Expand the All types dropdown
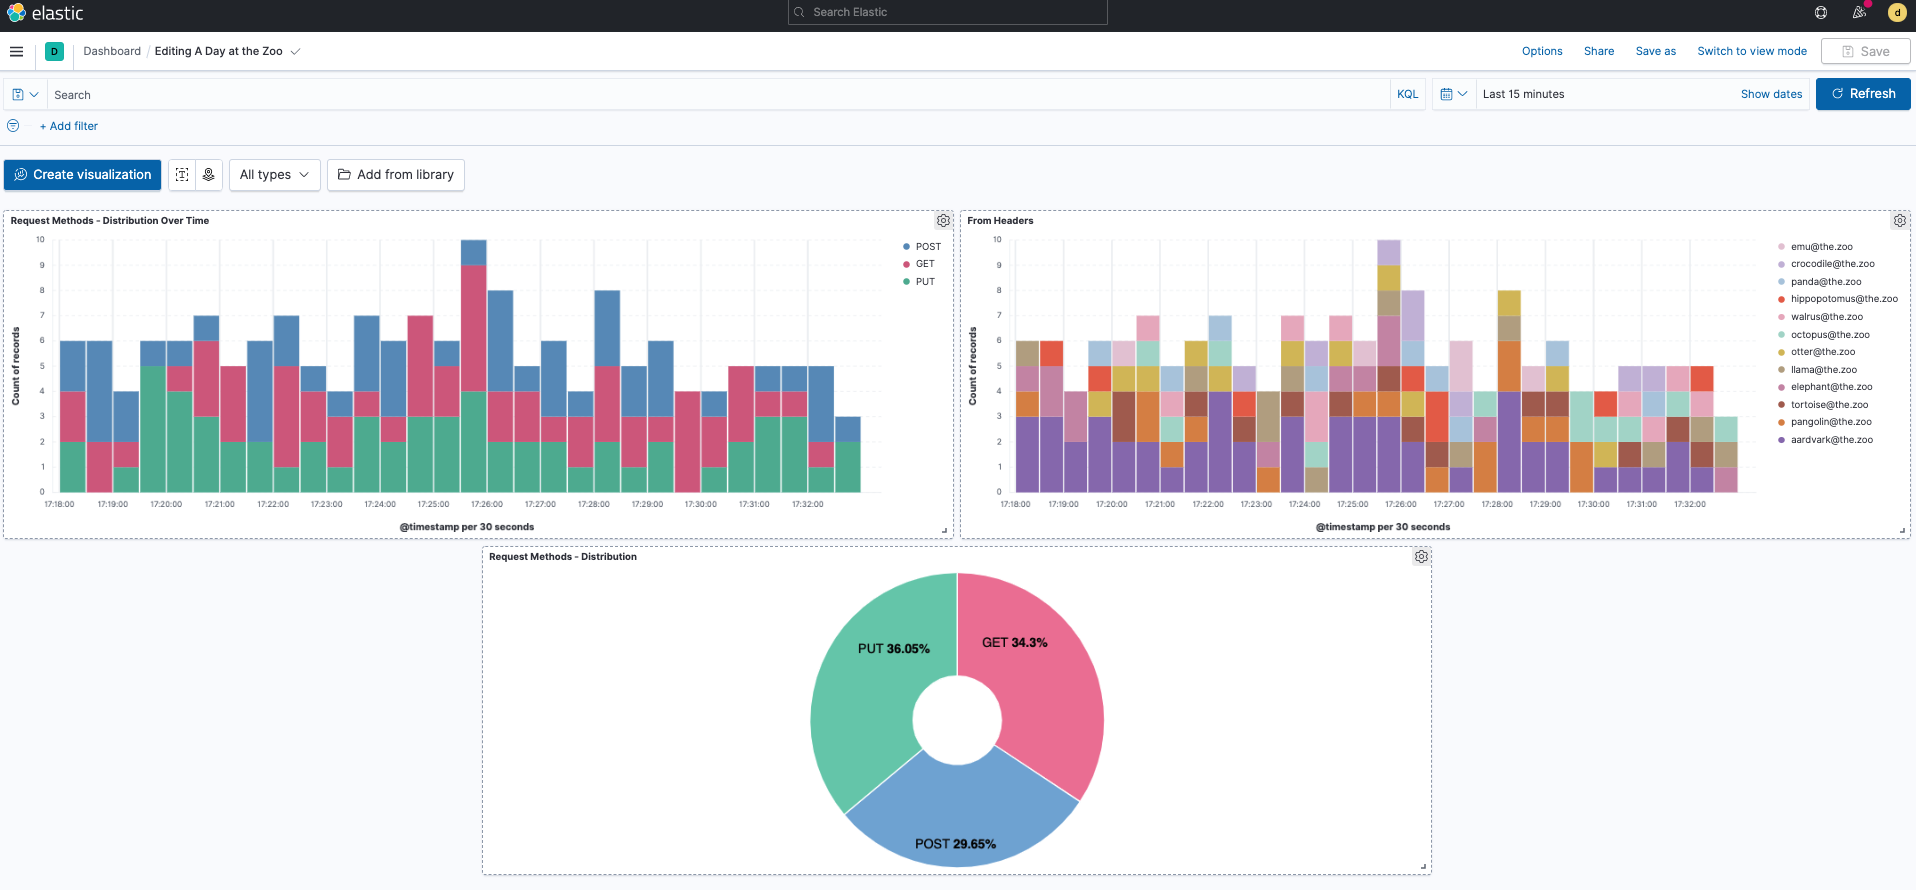 tap(274, 175)
